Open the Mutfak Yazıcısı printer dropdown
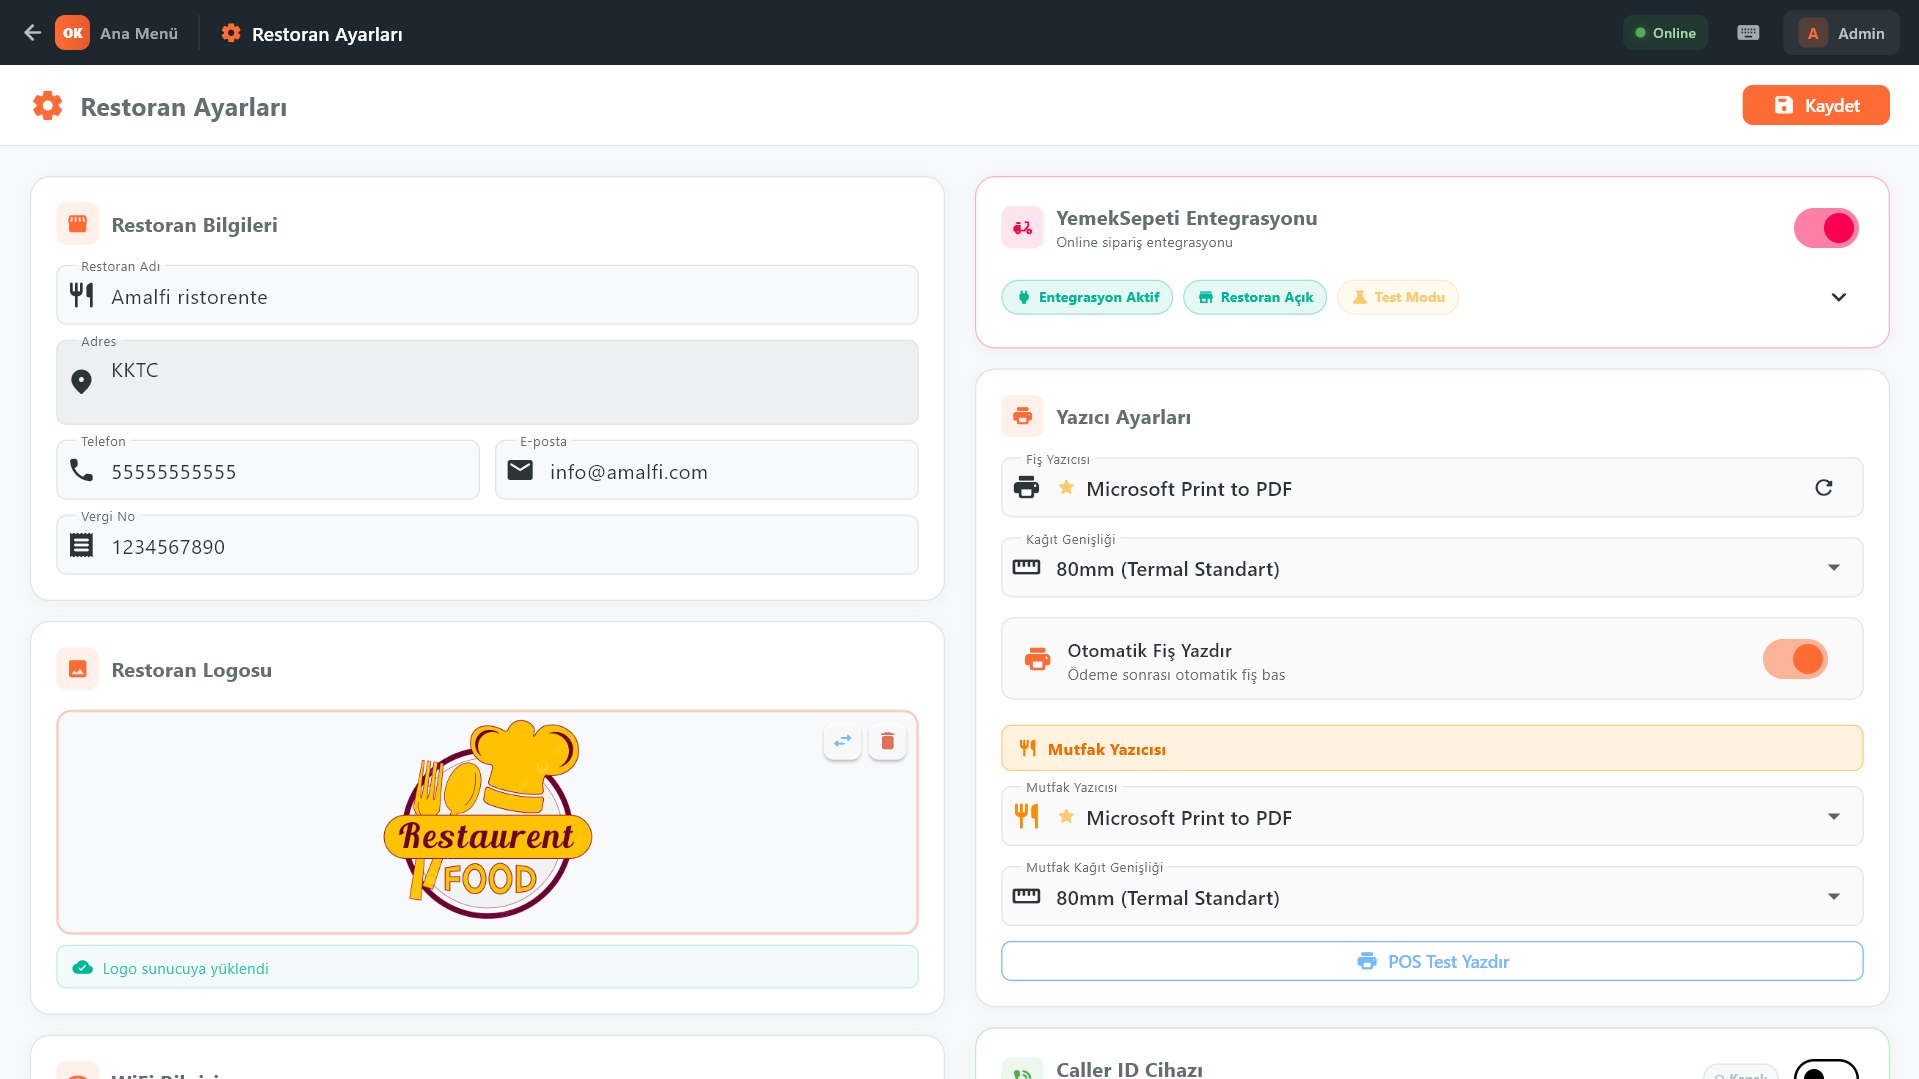Viewport: 1919px width, 1079px height. [1431, 817]
